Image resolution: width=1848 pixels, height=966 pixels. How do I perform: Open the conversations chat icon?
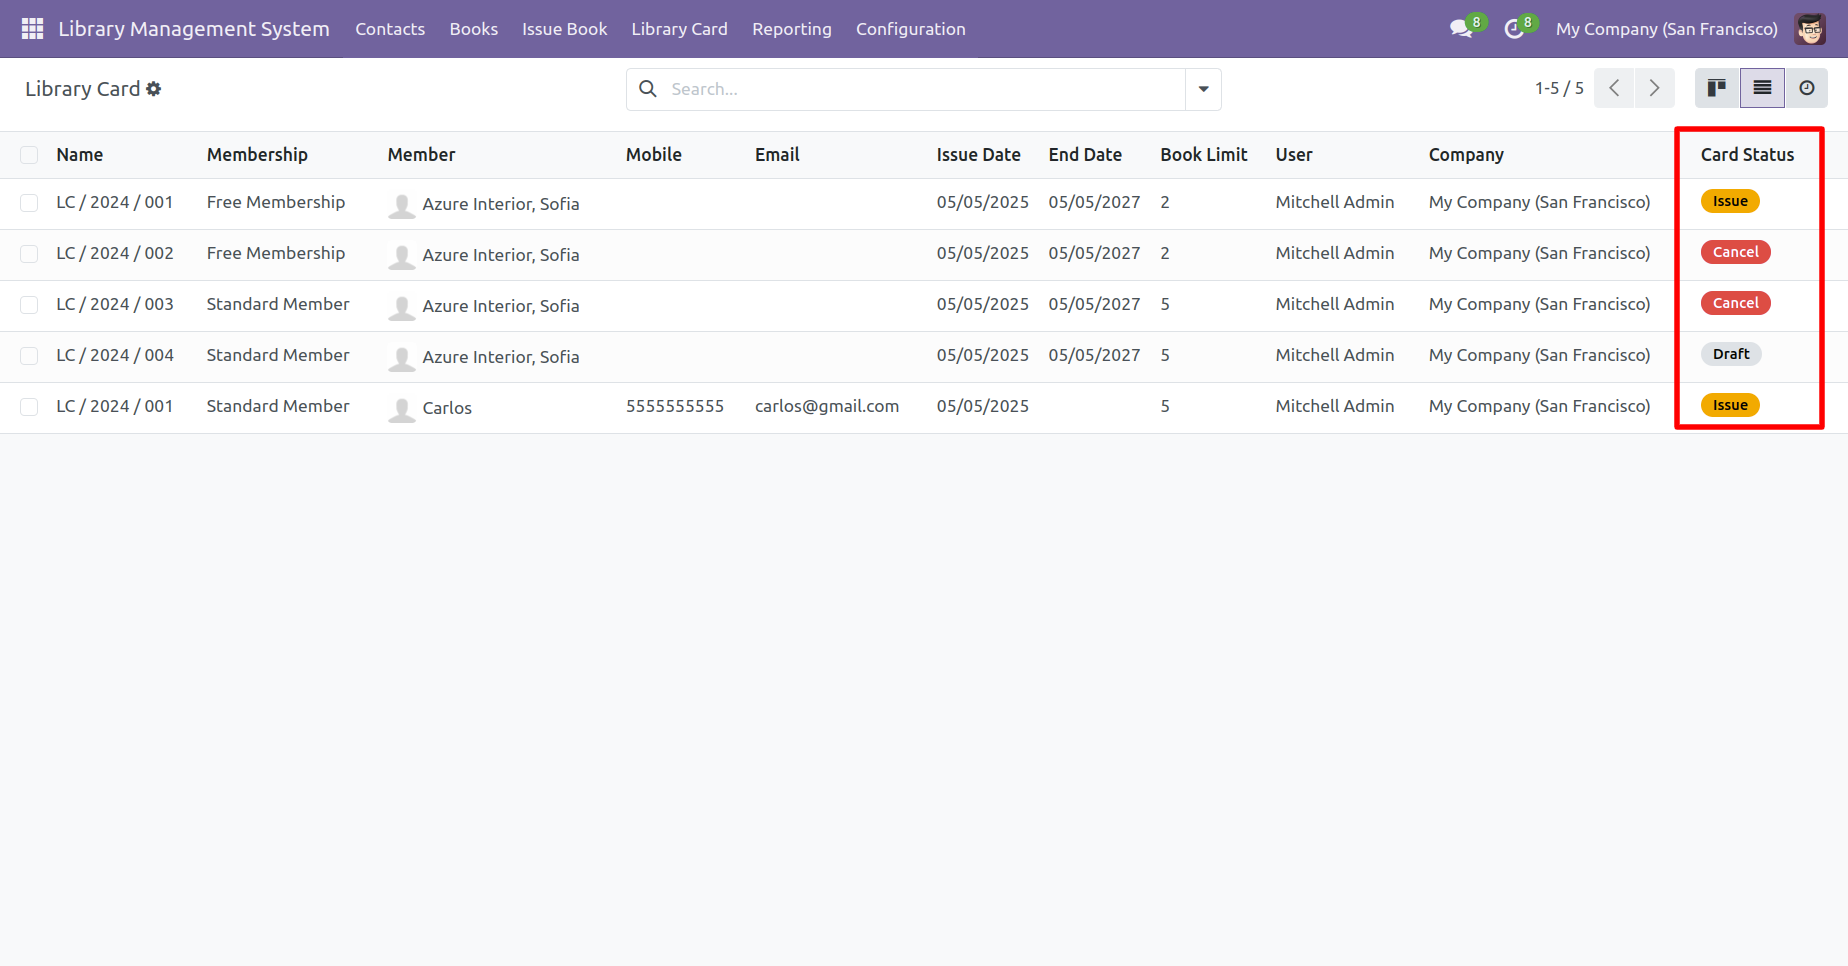coord(1462,29)
